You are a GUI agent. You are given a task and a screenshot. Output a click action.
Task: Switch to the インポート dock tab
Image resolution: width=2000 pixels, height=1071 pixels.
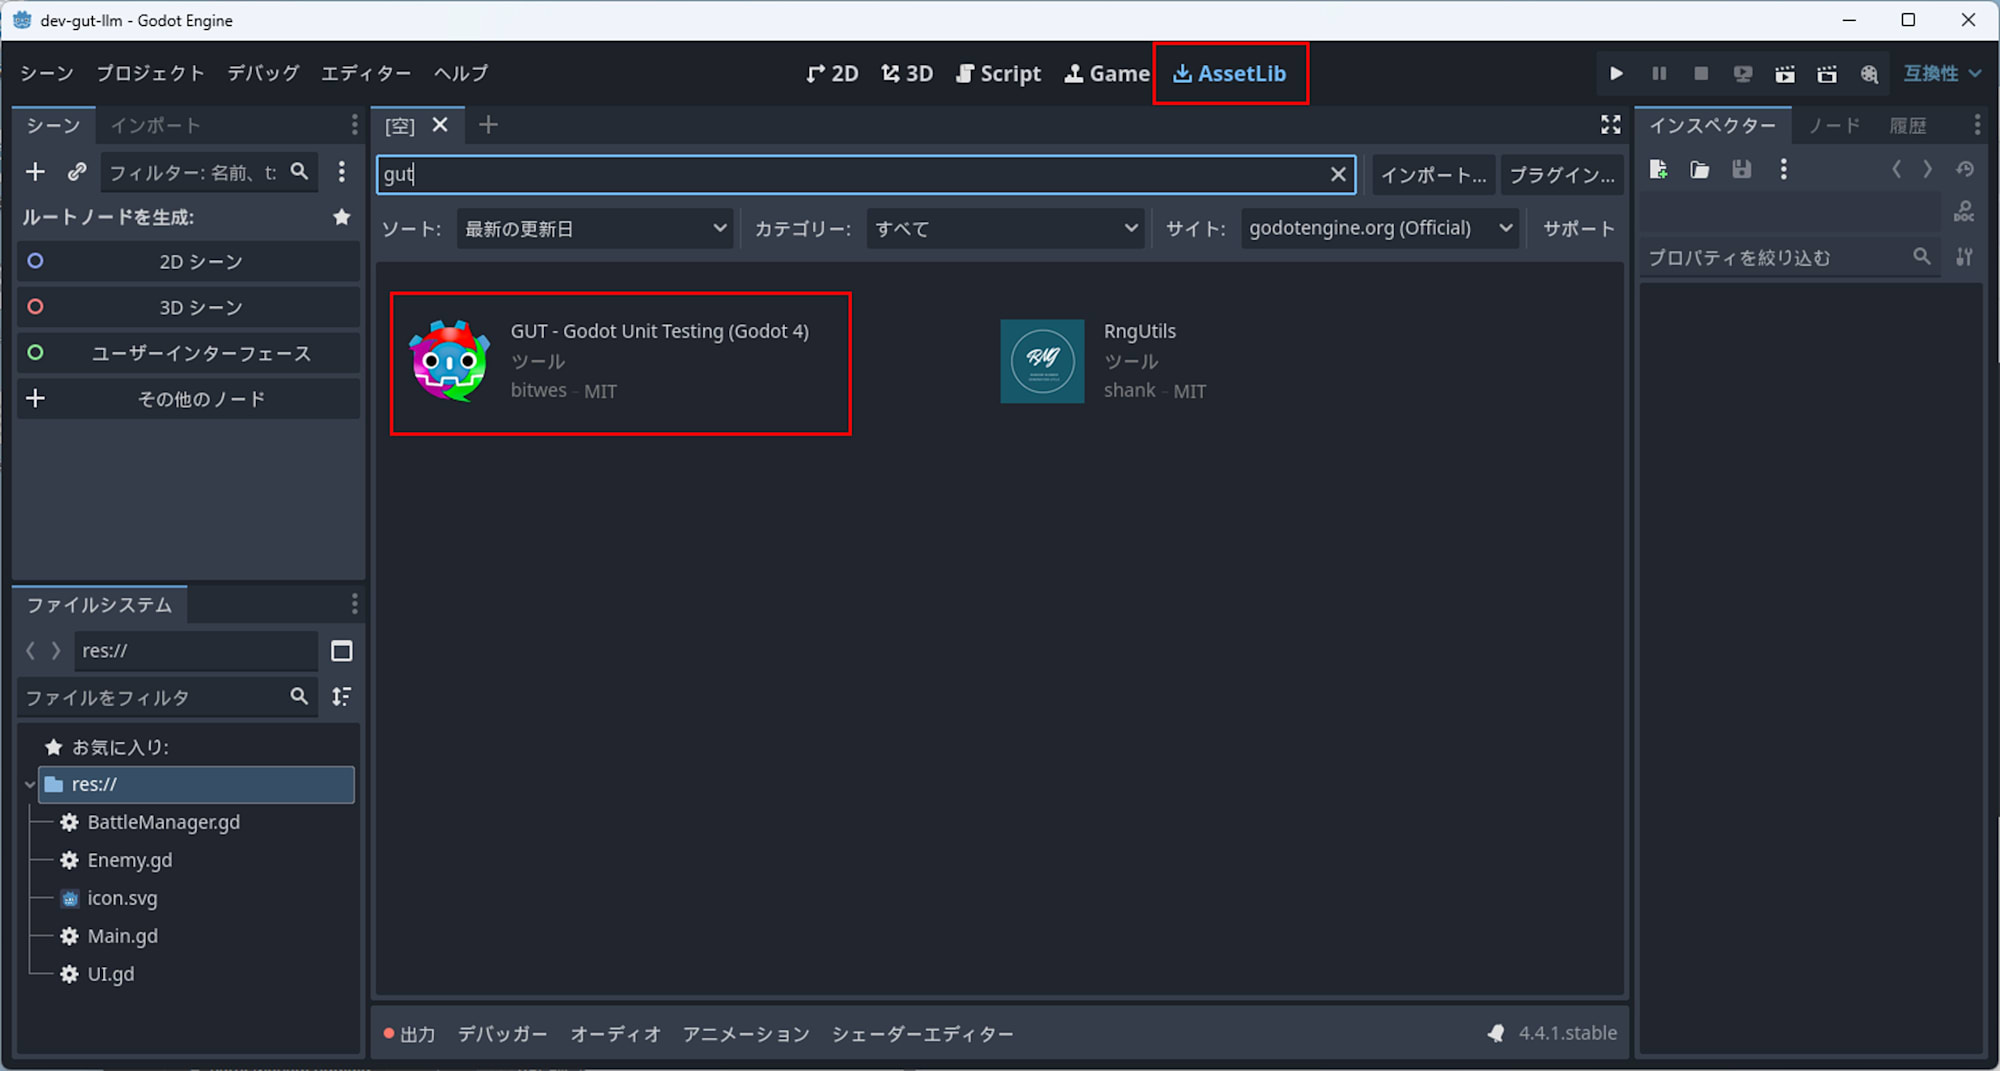[156, 125]
